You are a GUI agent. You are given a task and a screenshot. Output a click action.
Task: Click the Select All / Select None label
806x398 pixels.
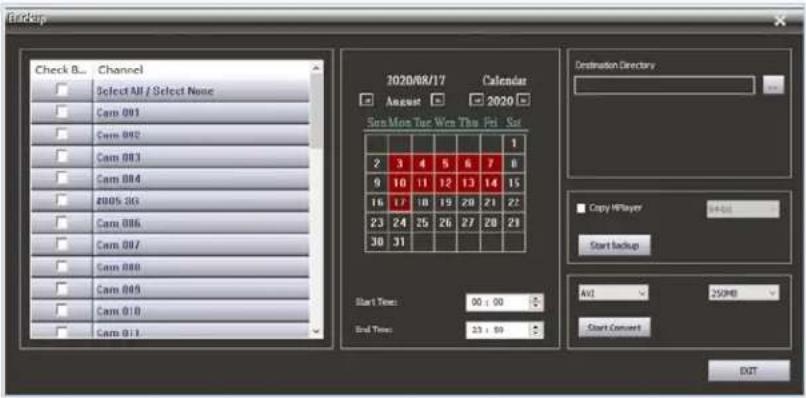pyautogui.click(x=155, y=91)
